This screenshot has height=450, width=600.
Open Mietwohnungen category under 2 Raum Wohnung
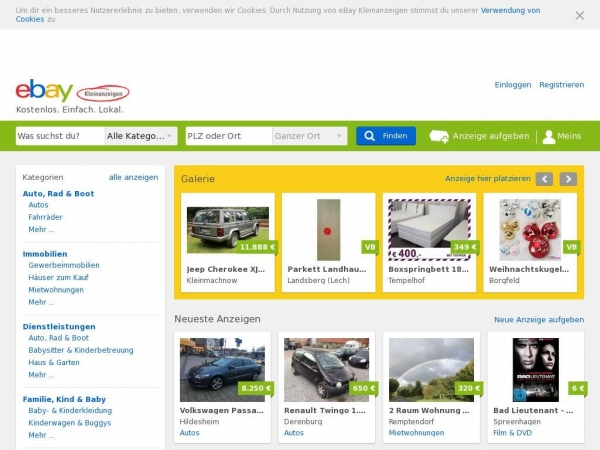point(416,433)
